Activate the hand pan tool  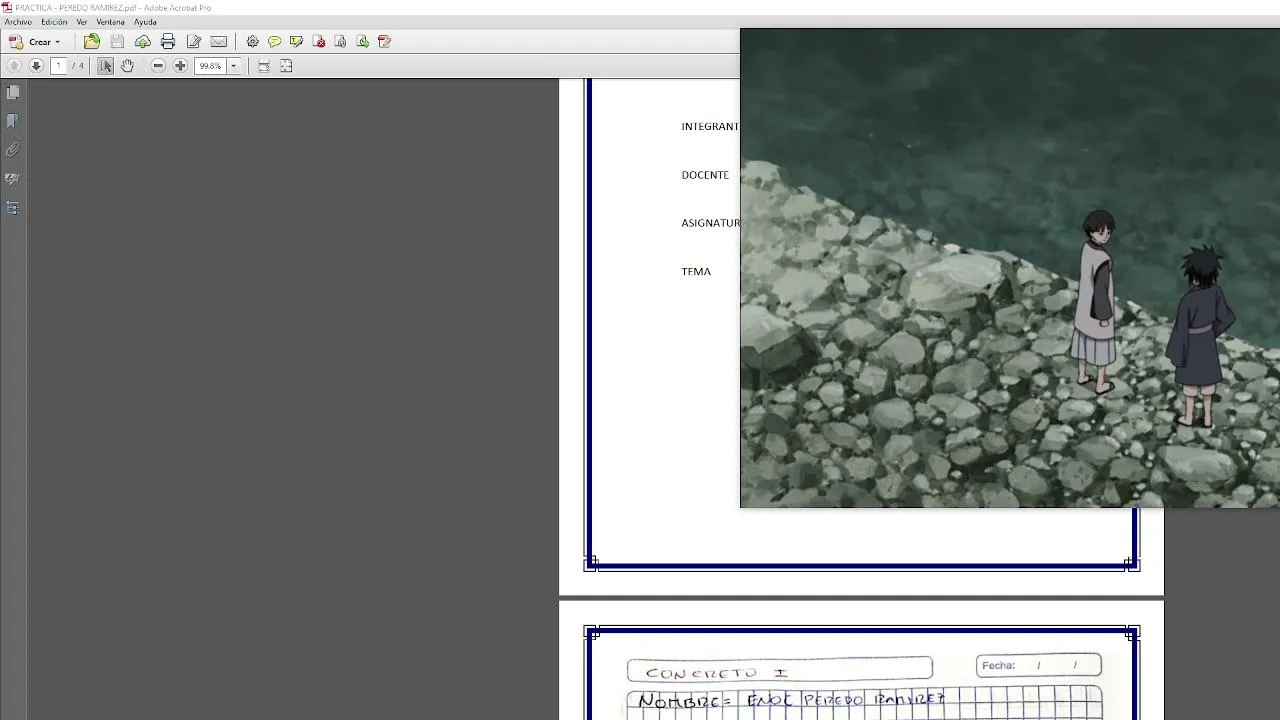[x=127, y=66]
